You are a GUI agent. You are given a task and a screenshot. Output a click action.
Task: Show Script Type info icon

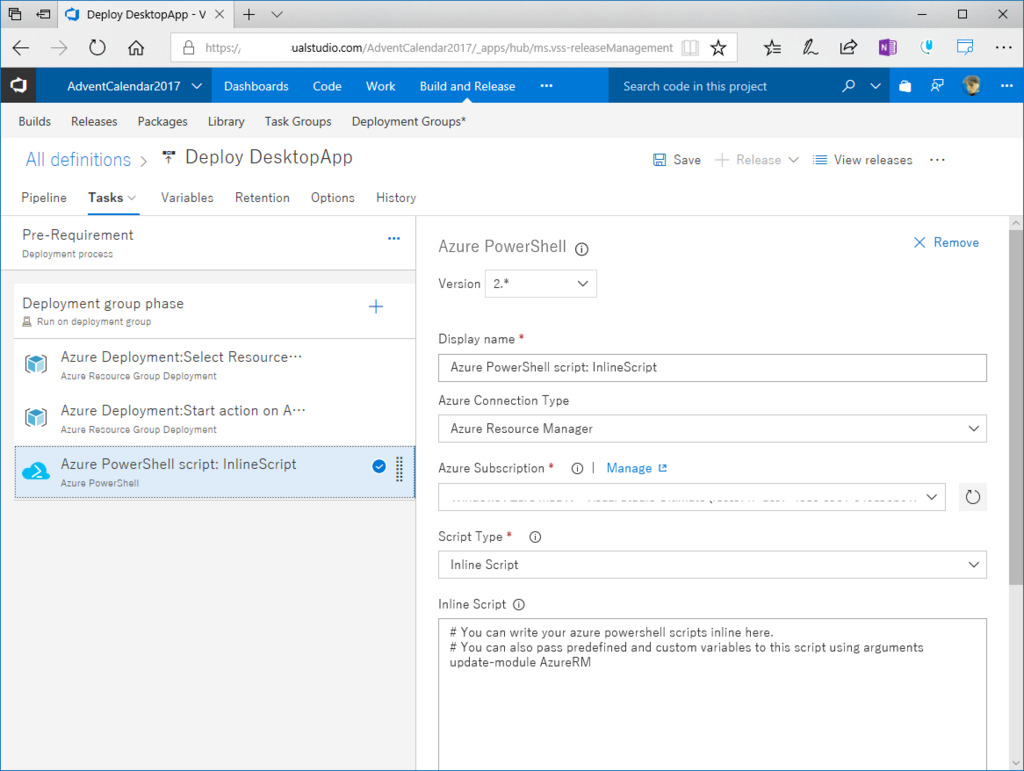click(535, 537)
